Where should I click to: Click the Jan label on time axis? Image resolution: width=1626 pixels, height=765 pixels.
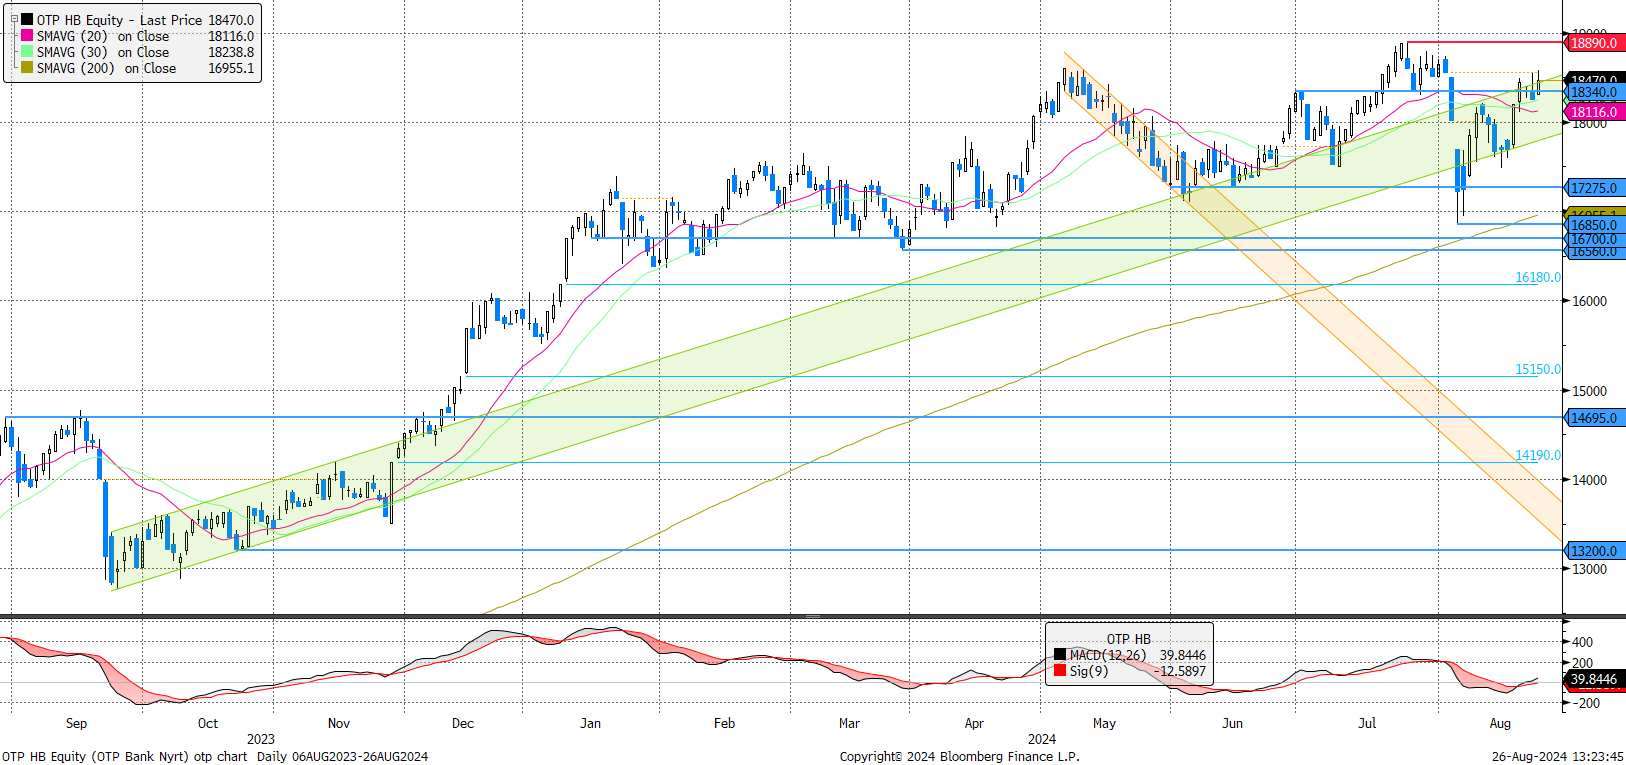click(590, 723)
